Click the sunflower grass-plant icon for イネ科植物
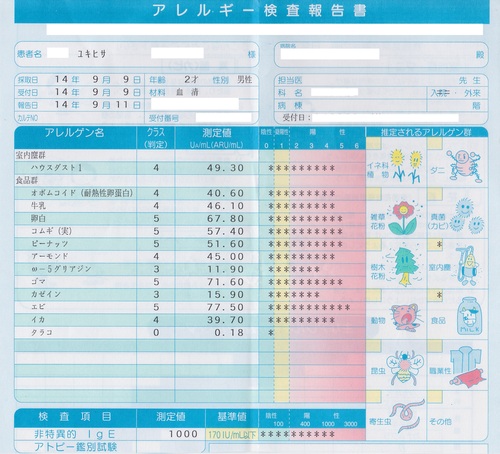Screen dimensions: 500x454 tap(407, 166)
